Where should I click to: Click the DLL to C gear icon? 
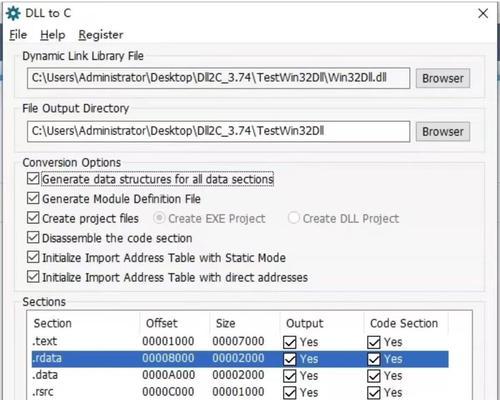tap(13, 14)
